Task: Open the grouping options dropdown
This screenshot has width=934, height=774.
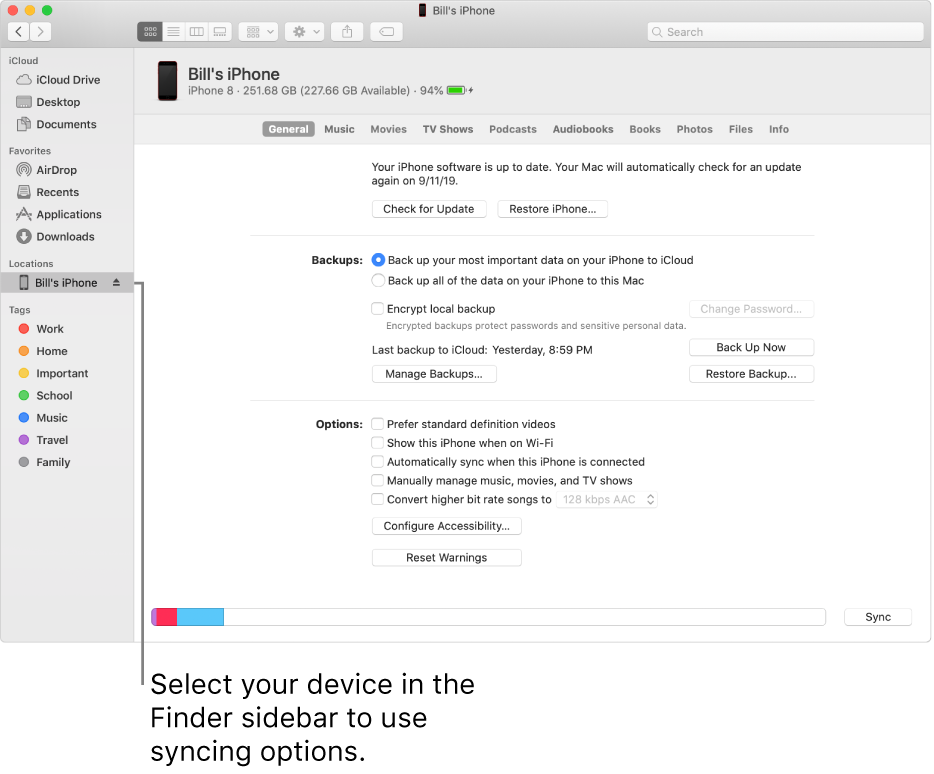Action: click(257, 31)
